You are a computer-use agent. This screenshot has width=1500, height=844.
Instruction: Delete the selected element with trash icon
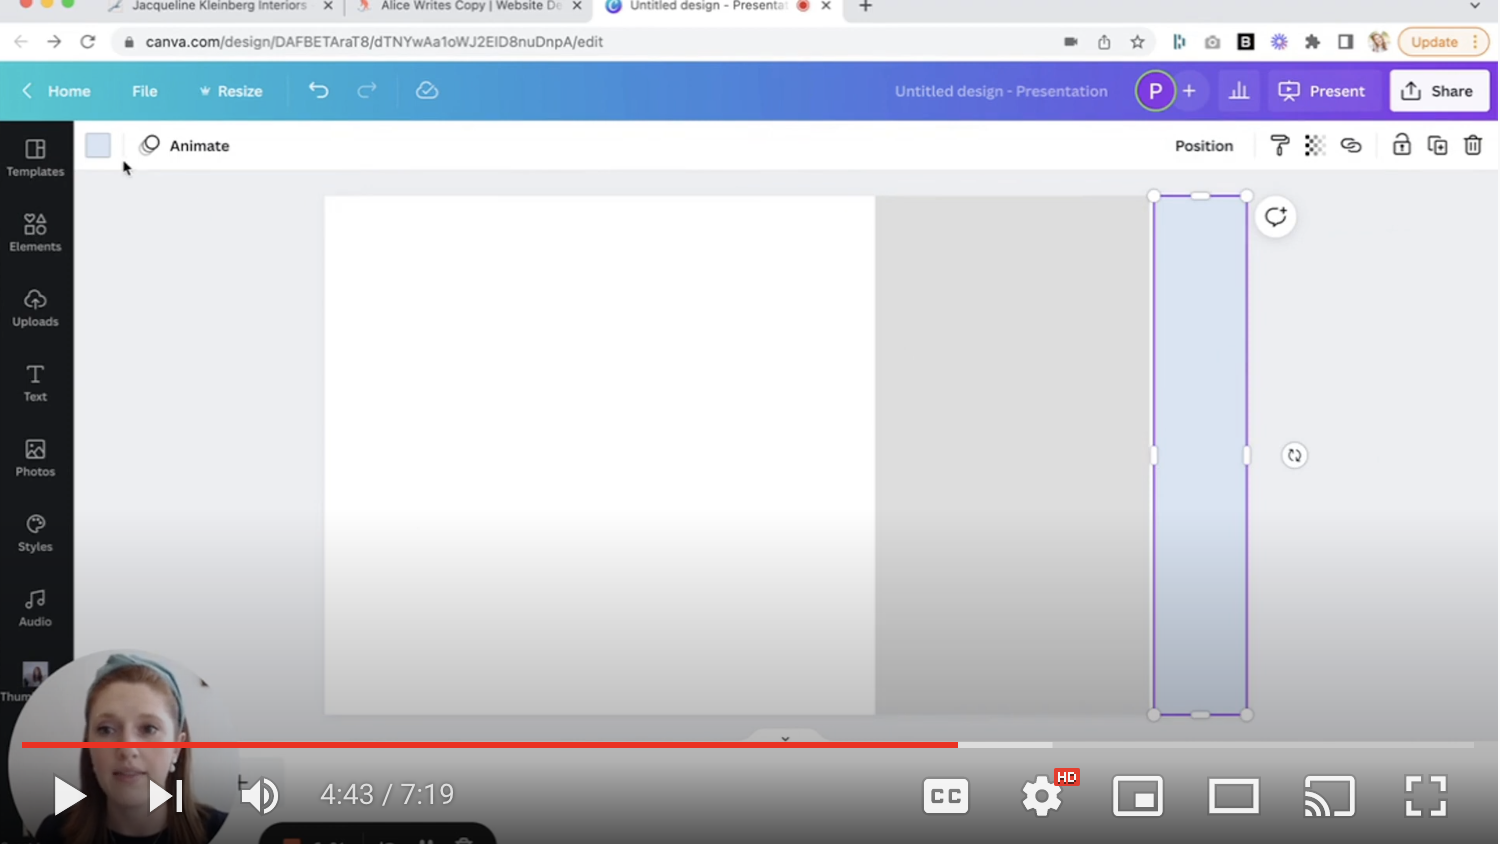(1473, 146)
